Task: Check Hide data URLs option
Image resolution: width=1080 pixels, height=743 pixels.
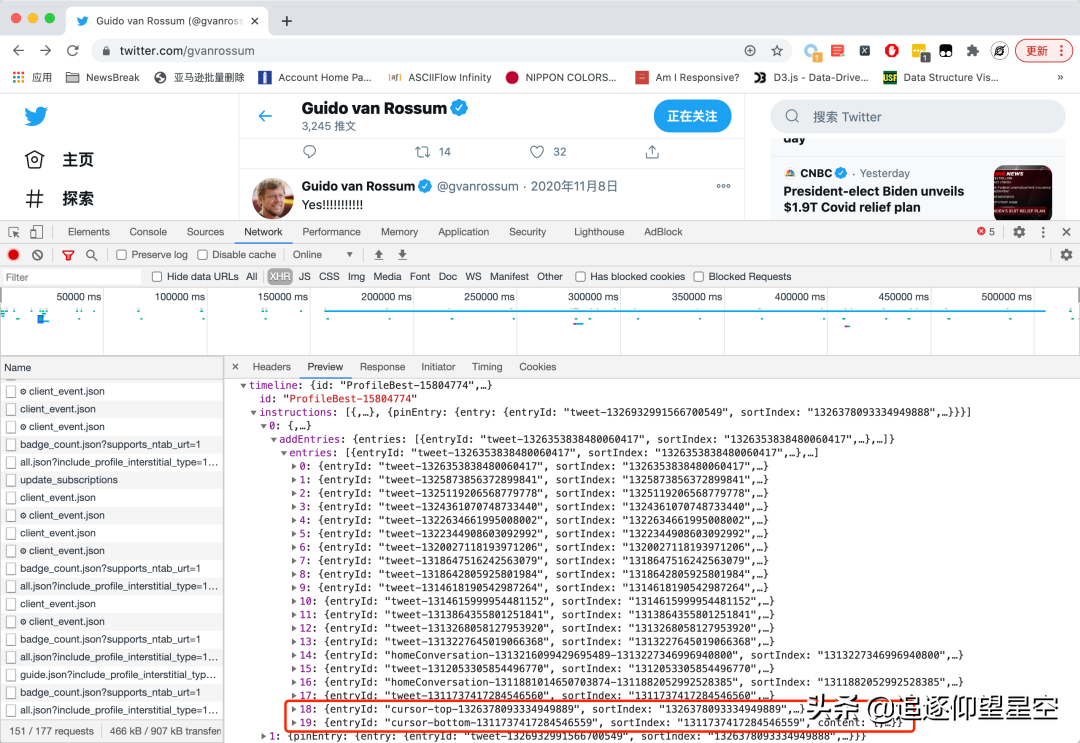Action: 157,277
